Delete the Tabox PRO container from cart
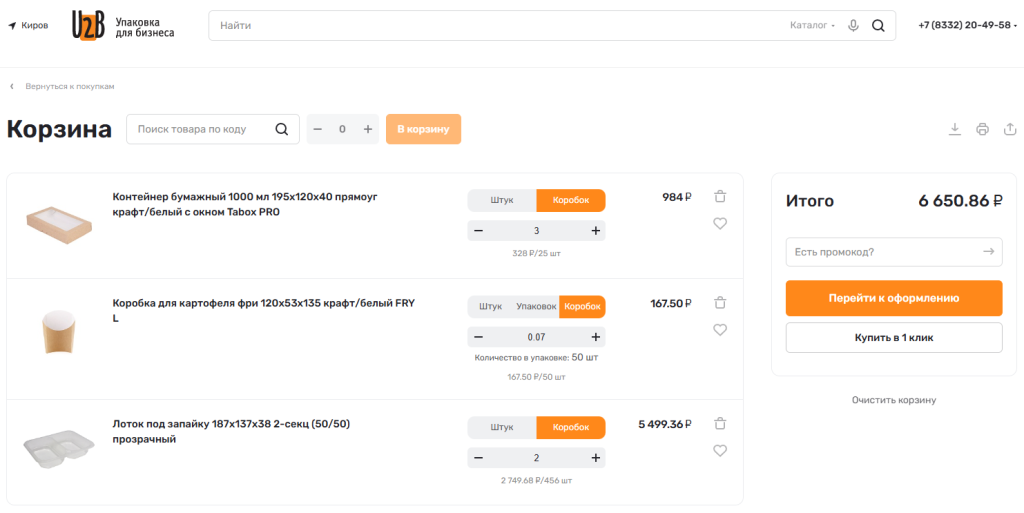 720,197
